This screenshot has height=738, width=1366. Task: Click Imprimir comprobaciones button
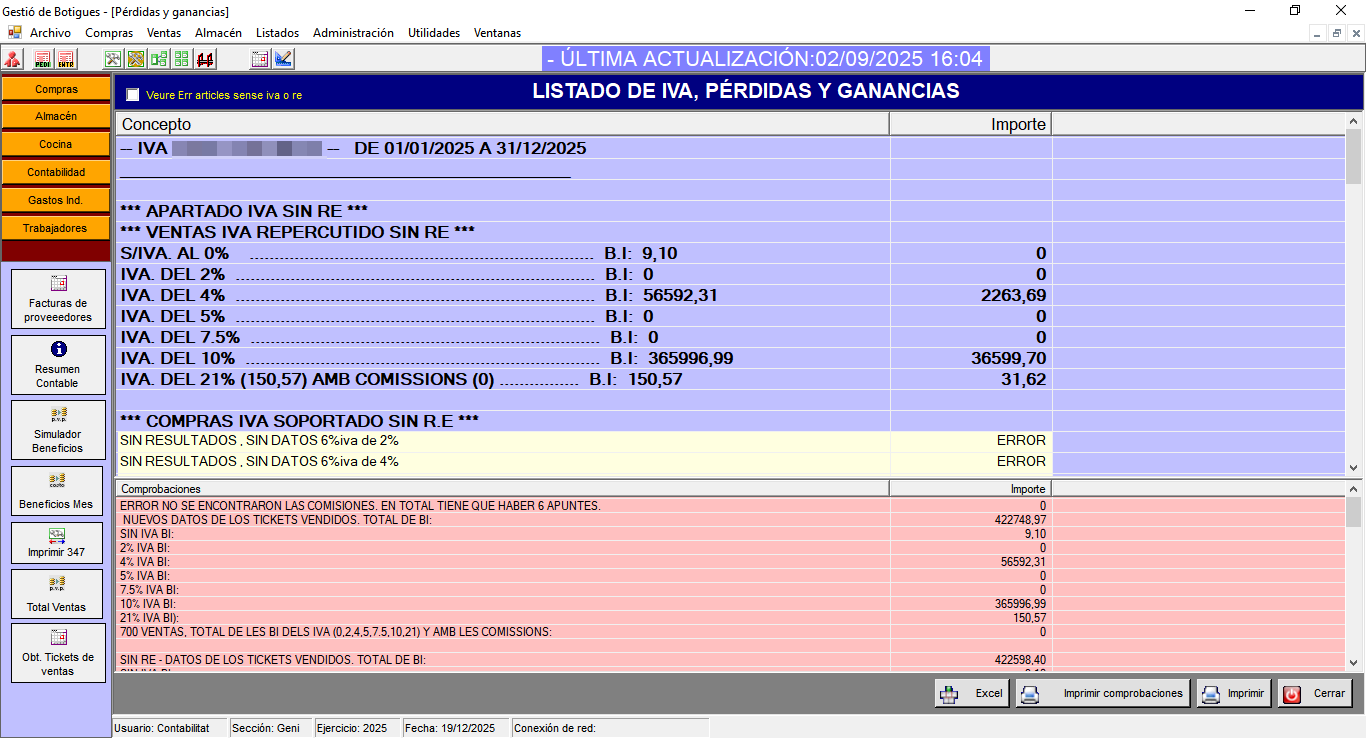(1103, 693)
